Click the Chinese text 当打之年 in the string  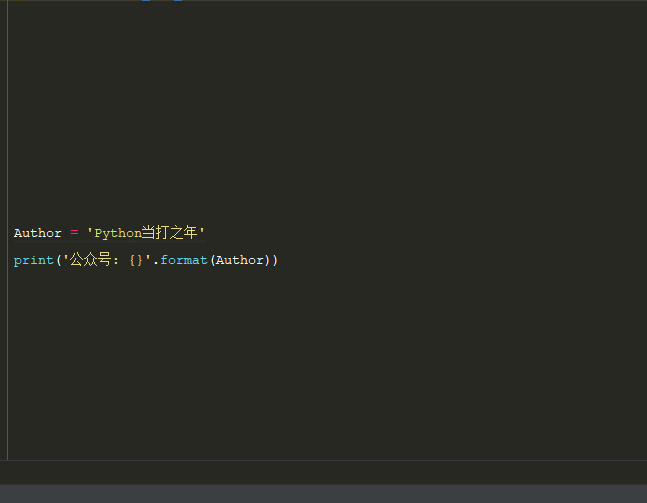169,233
